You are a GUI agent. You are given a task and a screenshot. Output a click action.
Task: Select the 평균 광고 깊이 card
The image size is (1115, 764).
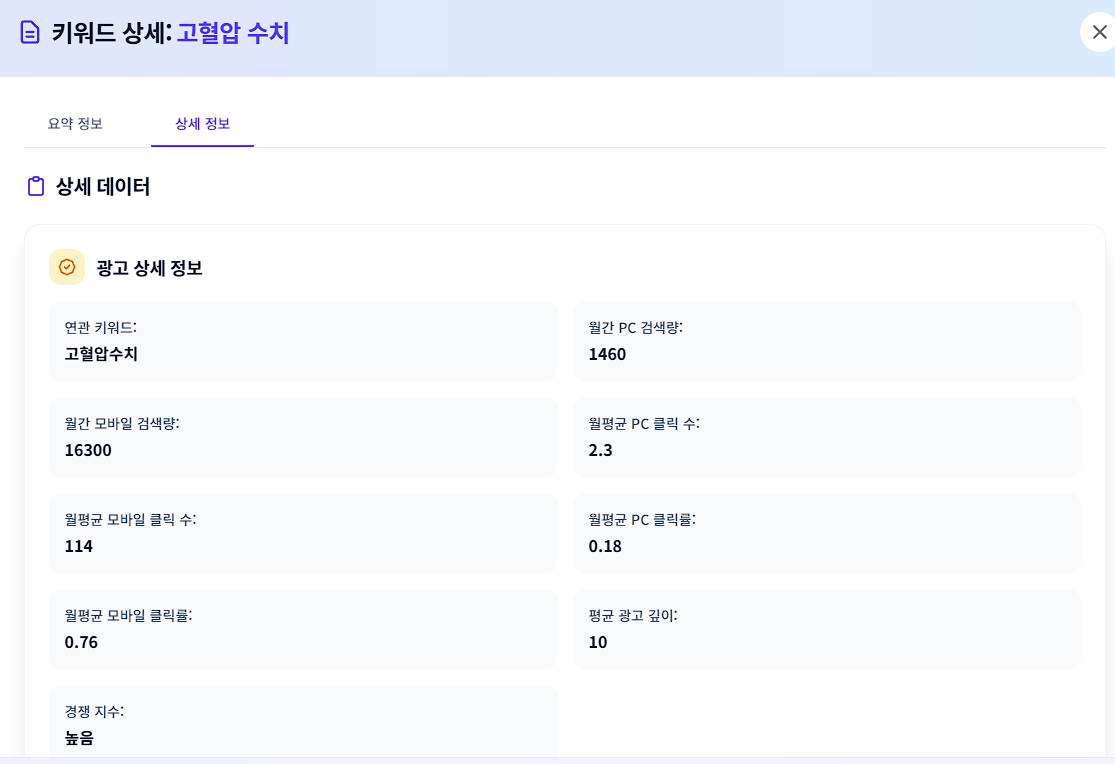pos(826,629)
